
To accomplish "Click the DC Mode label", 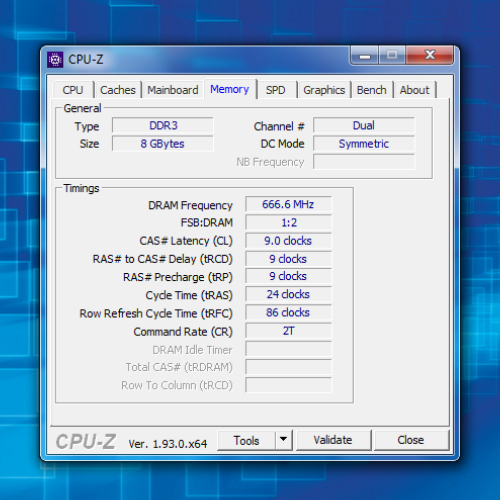I will click(283, 144).
